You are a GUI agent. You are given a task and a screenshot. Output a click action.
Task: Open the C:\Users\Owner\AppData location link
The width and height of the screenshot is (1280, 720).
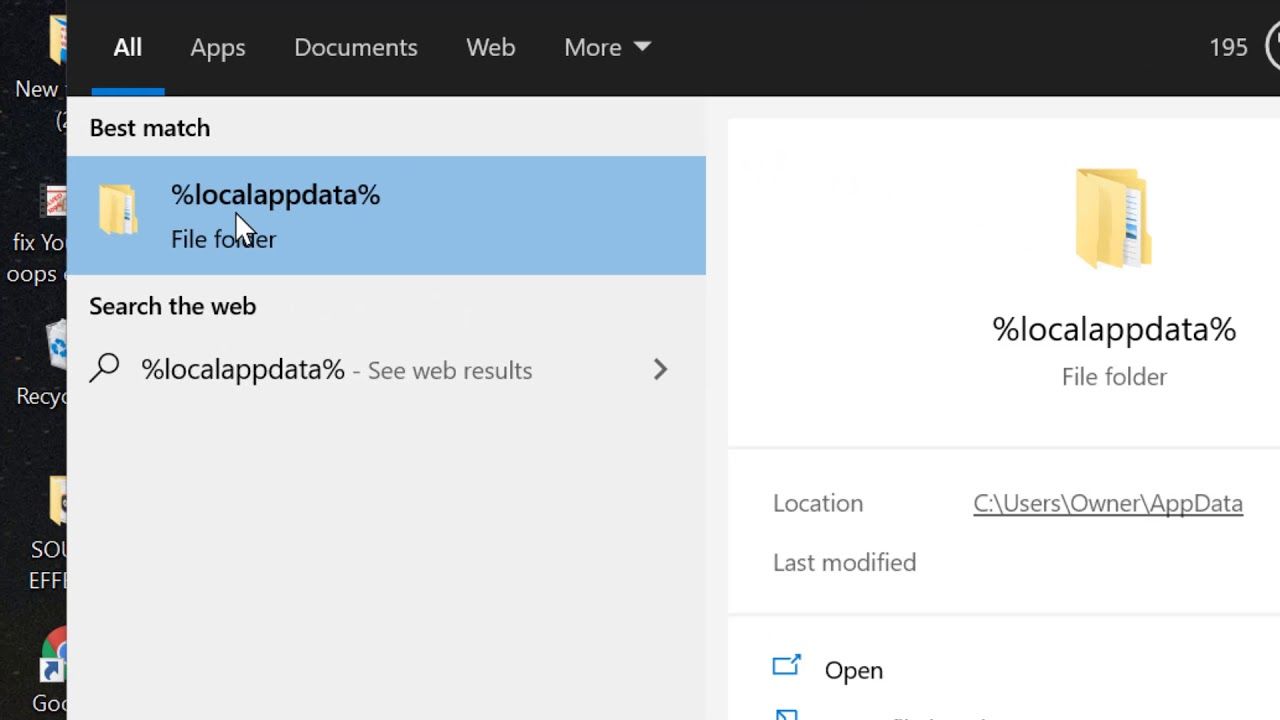pyautogui.click(x=1108, y=503)
